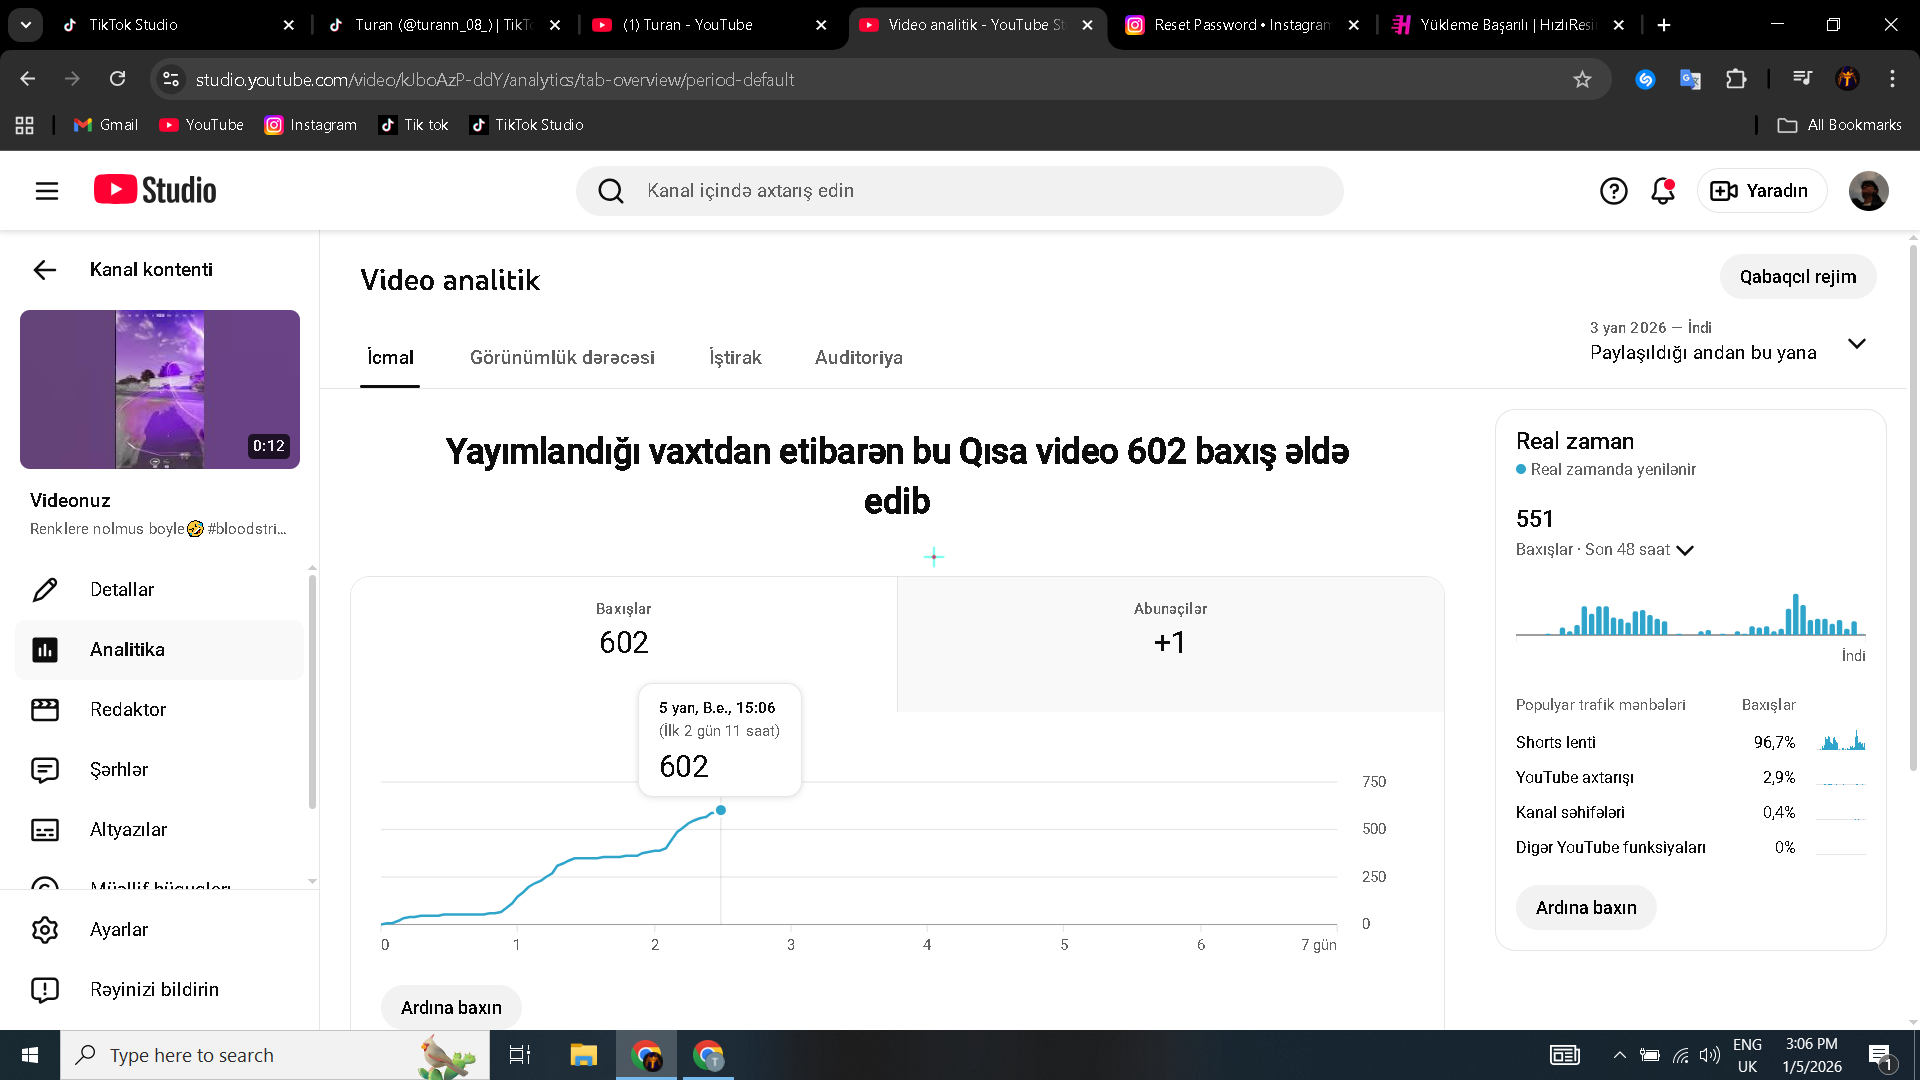
Task: Click the Shorts lenti traffic source row
Action: click(x=1690, y=742)
